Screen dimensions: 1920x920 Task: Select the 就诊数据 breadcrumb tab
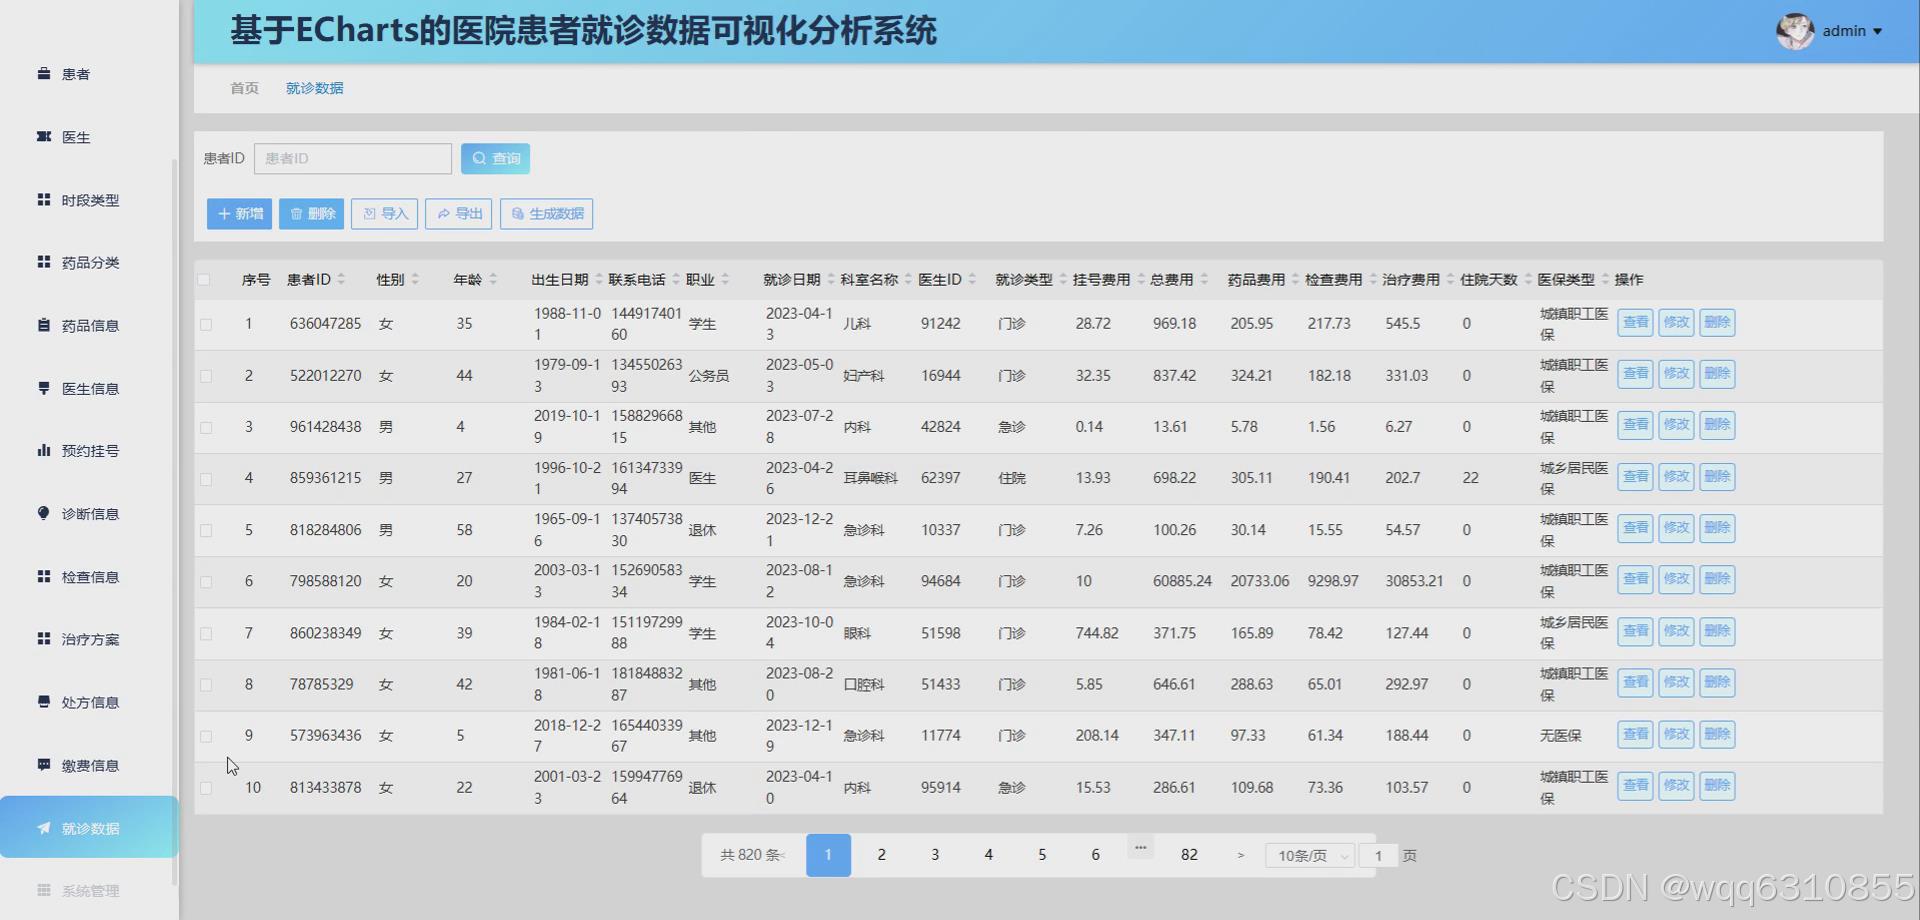coord(314,88)
